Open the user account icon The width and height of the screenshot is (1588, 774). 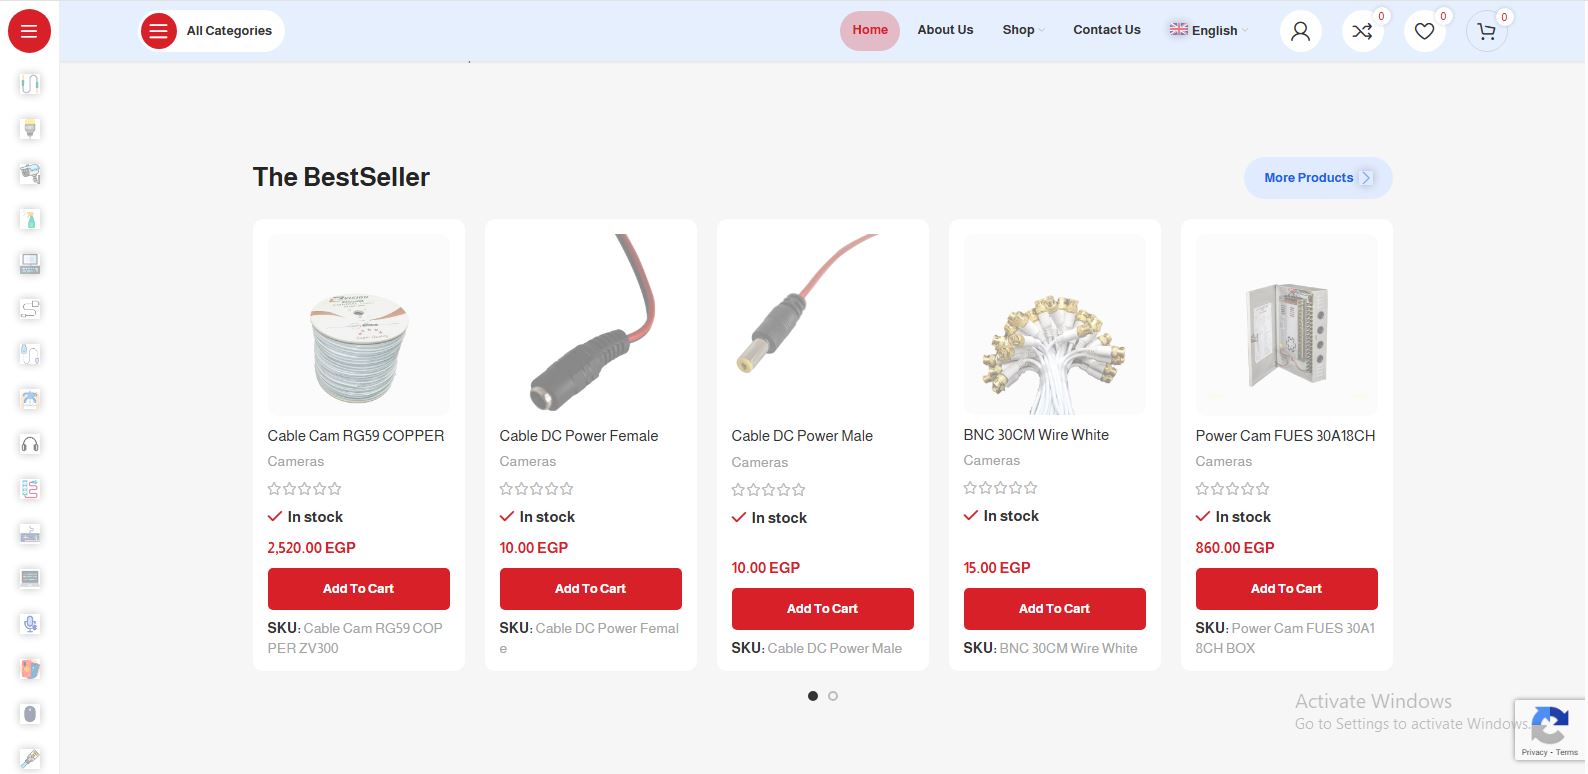click(x=1300, y=31)
